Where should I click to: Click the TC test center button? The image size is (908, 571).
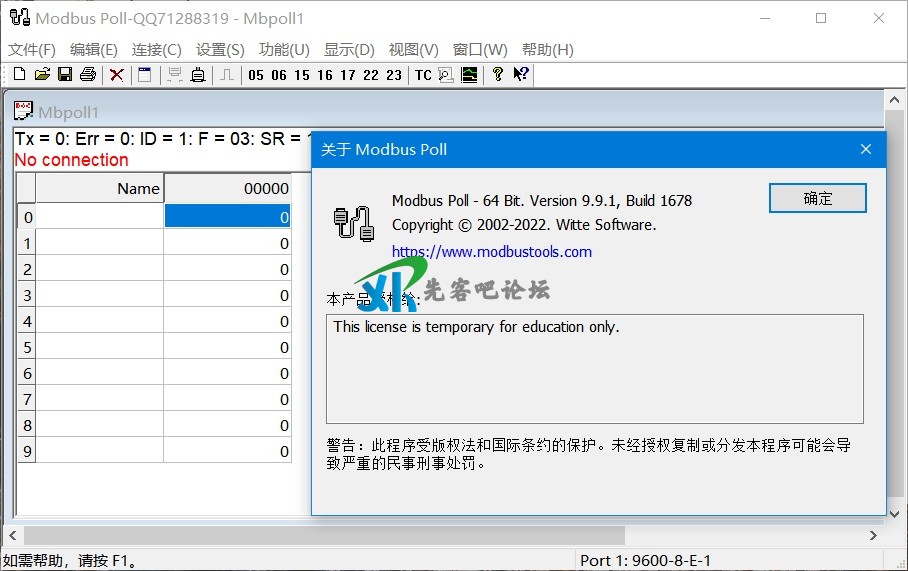423,74
